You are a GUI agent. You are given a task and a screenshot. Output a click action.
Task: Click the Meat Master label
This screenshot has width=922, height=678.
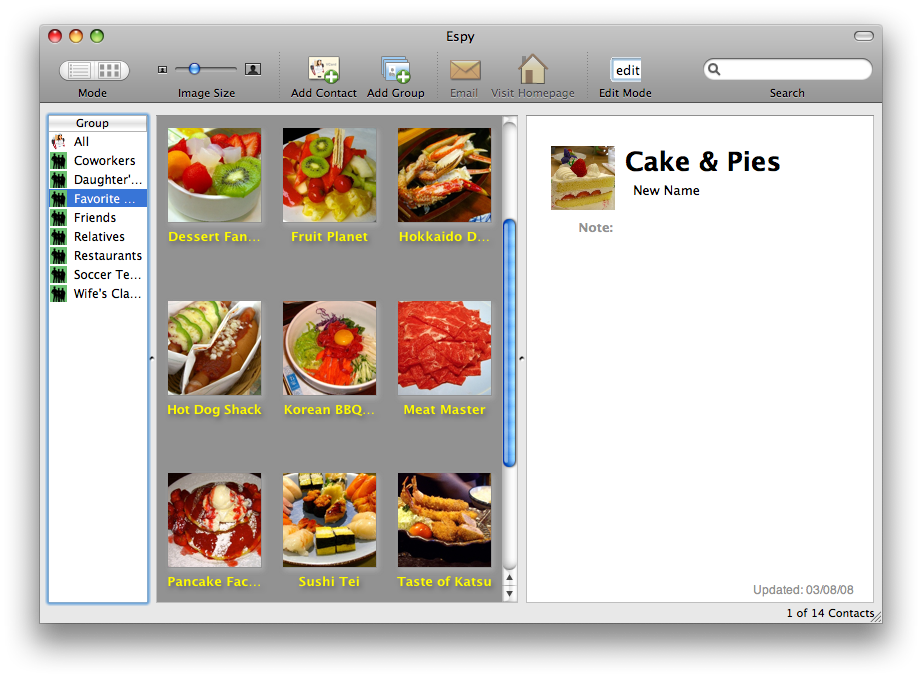445,410
